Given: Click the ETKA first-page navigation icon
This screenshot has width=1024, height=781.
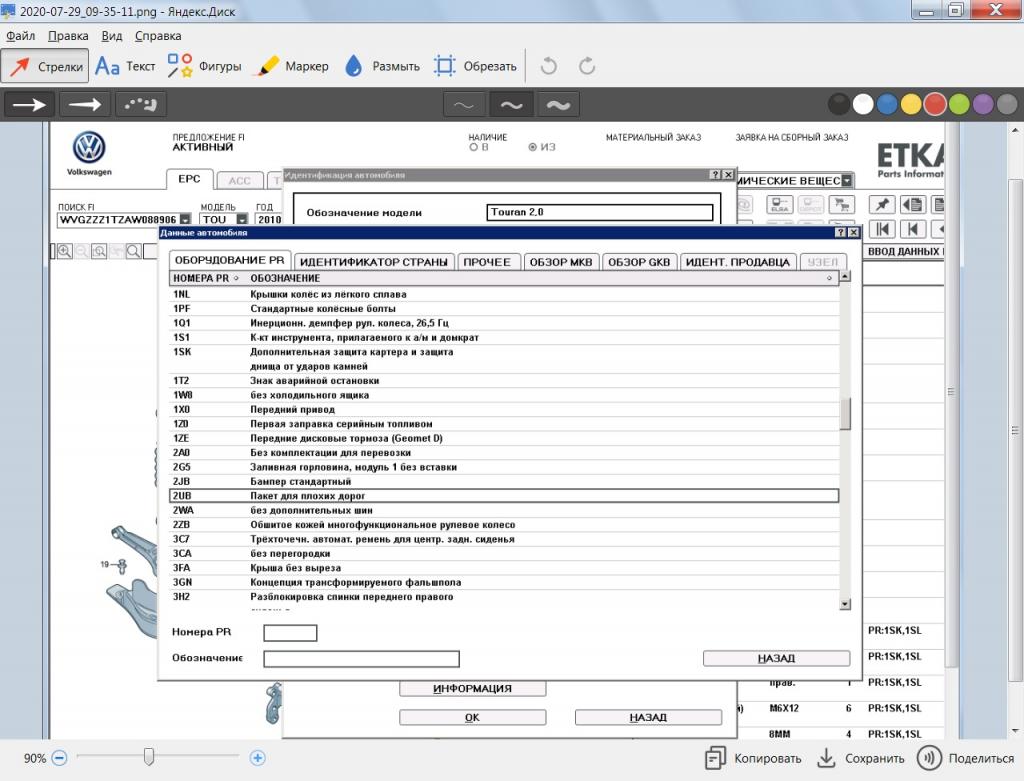Looking at the screenshot, I should [882, 229].
